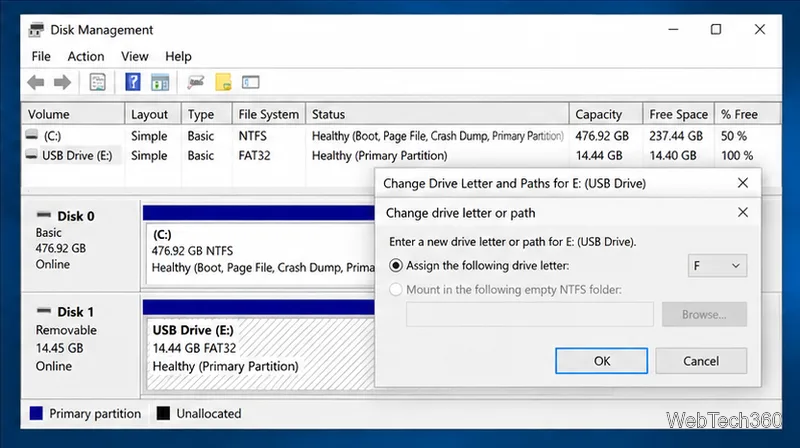
Task: Click the Cancel button
Action: pyautogui.click(x=701, y=361)
